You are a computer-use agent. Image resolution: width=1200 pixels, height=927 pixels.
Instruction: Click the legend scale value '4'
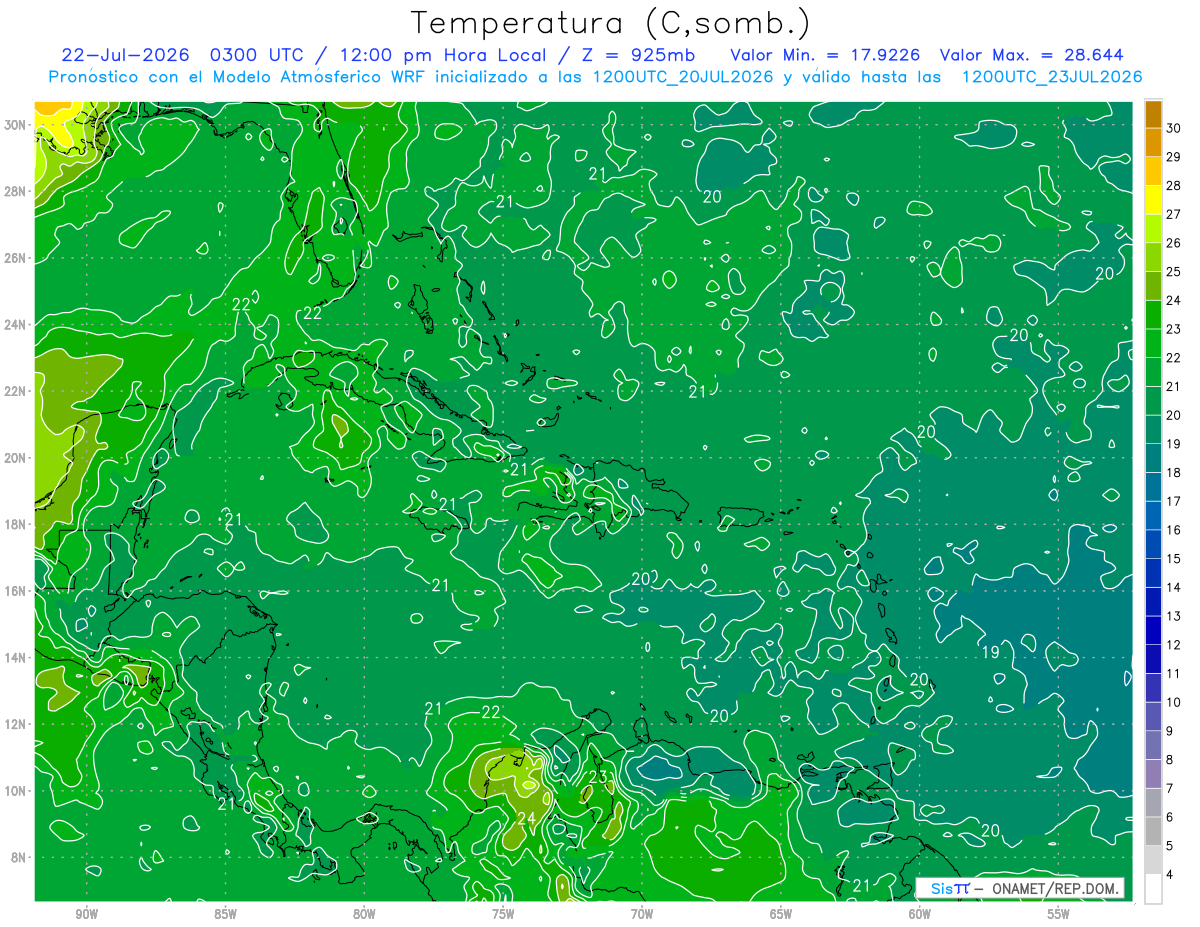coord(1170,874)
